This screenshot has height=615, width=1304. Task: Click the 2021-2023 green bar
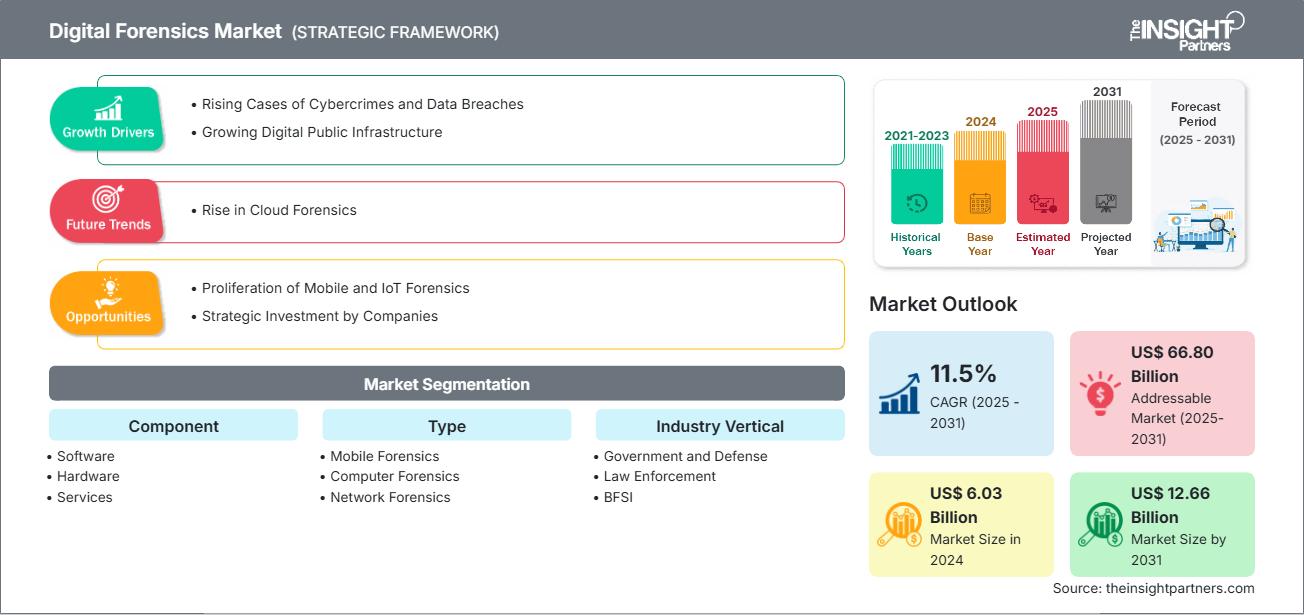coord(916,183)
